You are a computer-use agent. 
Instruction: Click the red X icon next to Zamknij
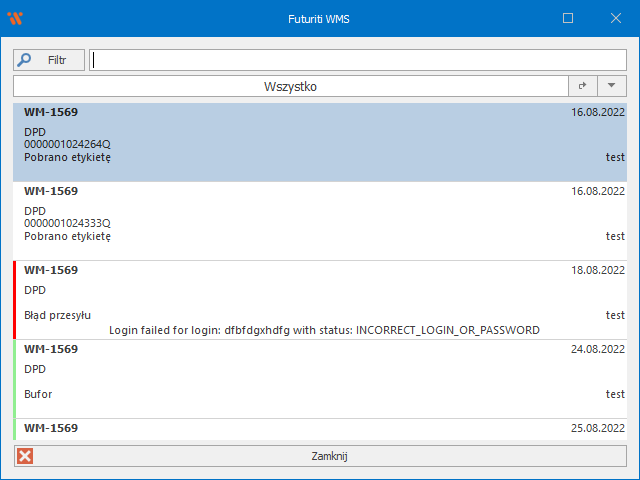(25, 456)
